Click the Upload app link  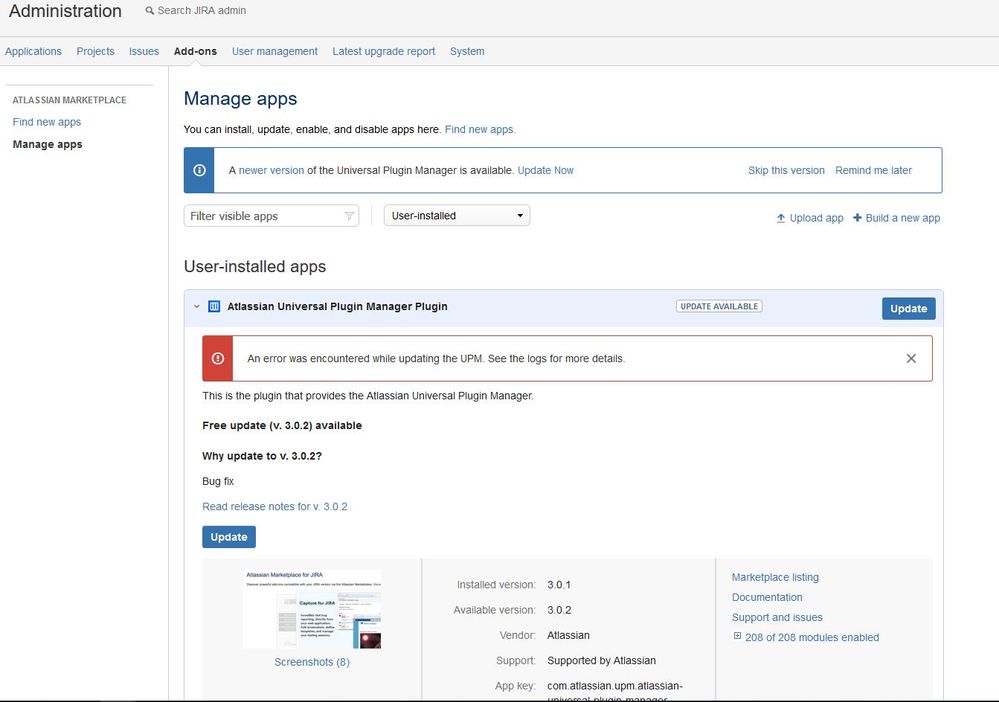(x=816, y=218)
